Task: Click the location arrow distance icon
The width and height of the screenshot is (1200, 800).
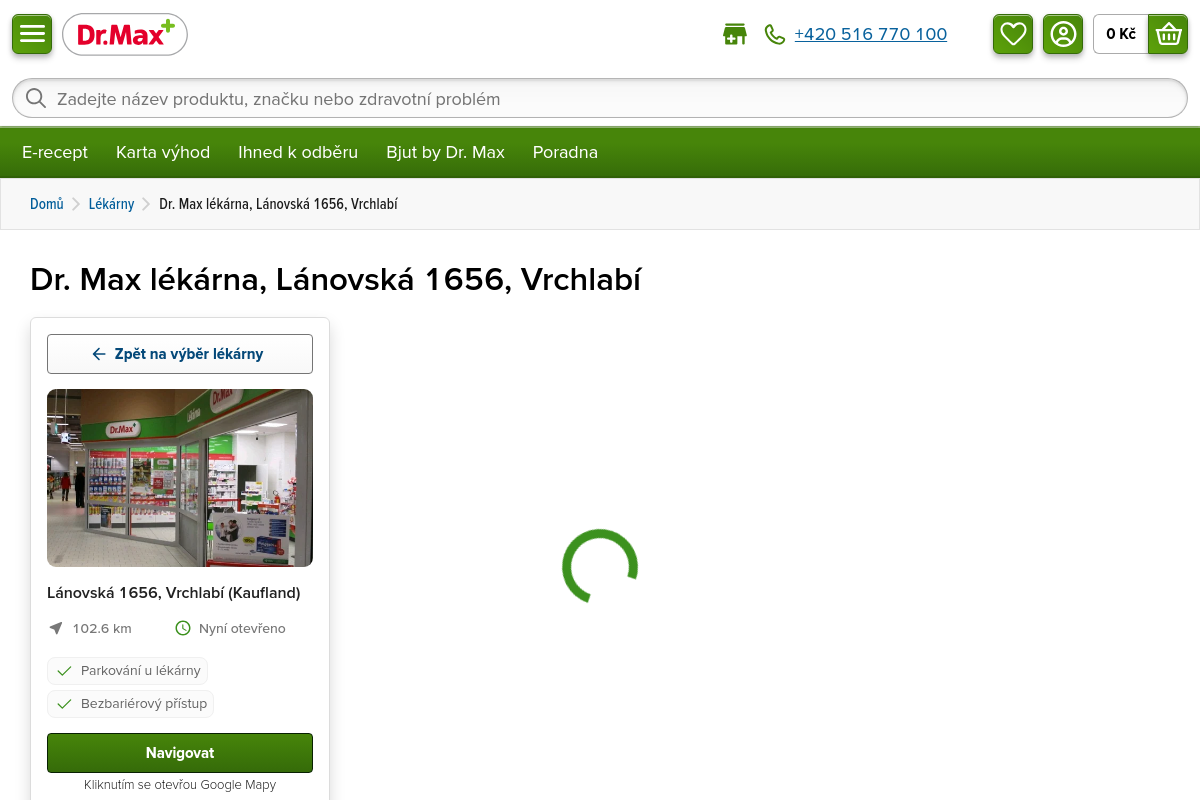Action: coord(56,628)
